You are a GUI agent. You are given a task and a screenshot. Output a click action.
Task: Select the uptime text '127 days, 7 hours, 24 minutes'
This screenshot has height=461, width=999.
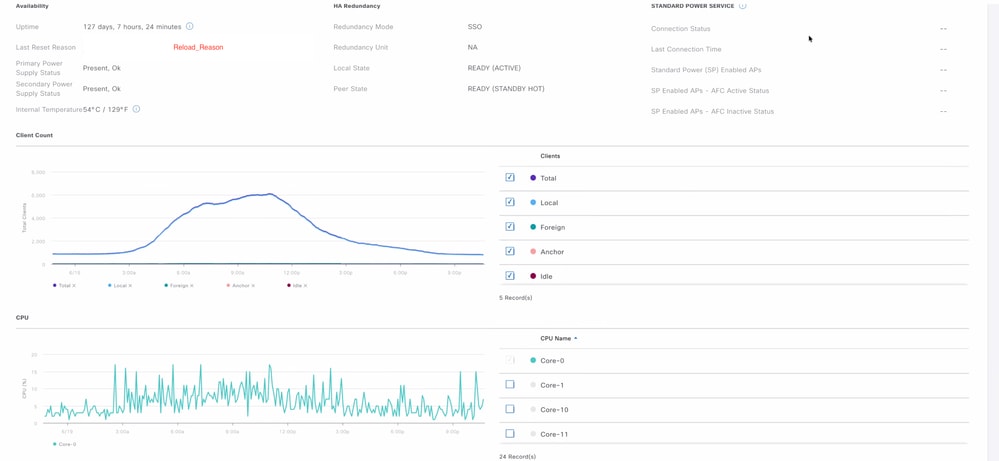tap(132, 27)
